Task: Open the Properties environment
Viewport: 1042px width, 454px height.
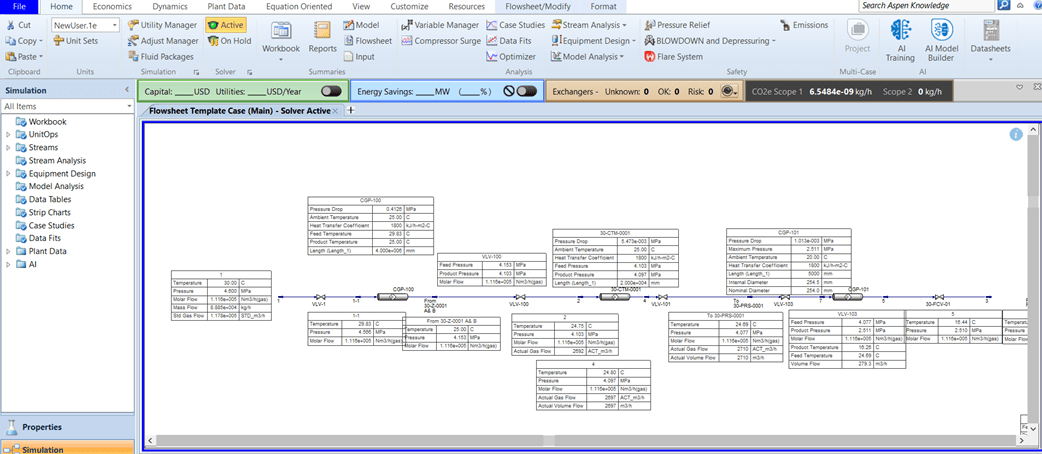Action: (67, 427)
